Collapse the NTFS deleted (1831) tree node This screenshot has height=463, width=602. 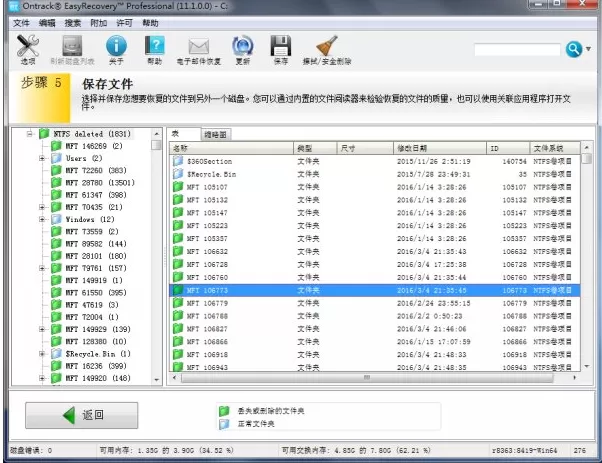(x=30, y=134)
